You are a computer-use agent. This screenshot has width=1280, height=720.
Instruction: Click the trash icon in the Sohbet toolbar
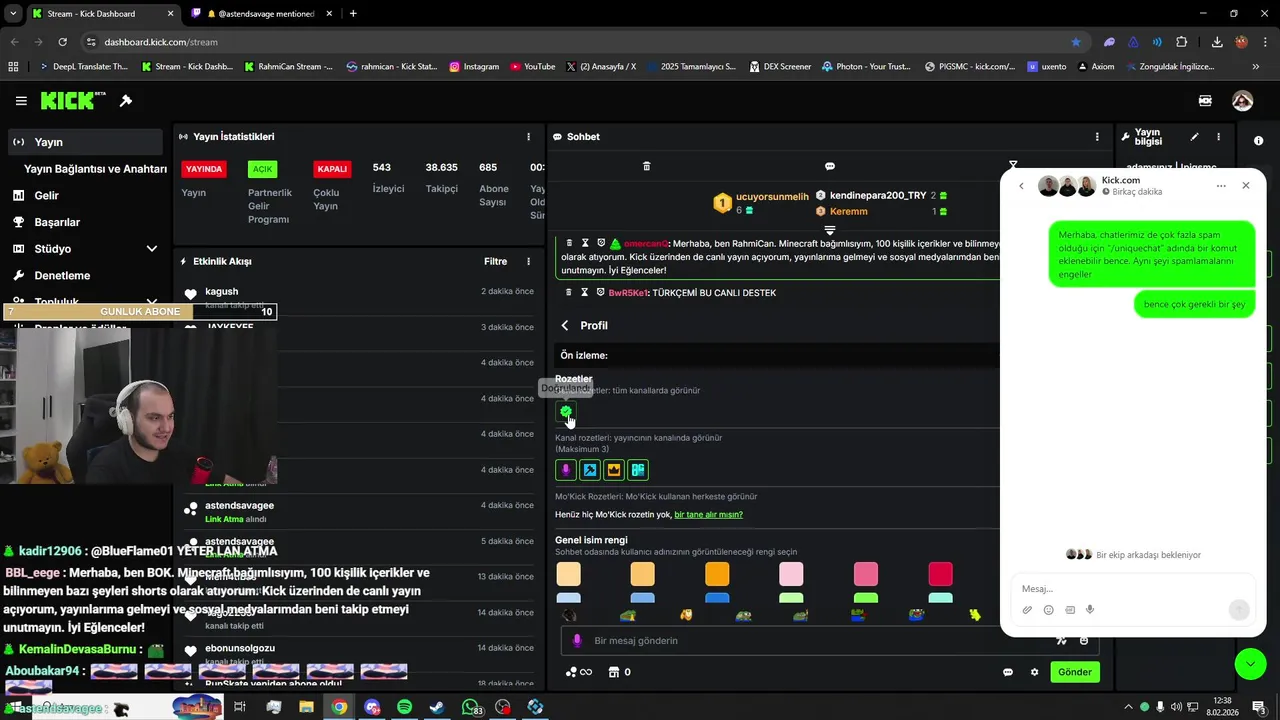[x=646, y=166]
